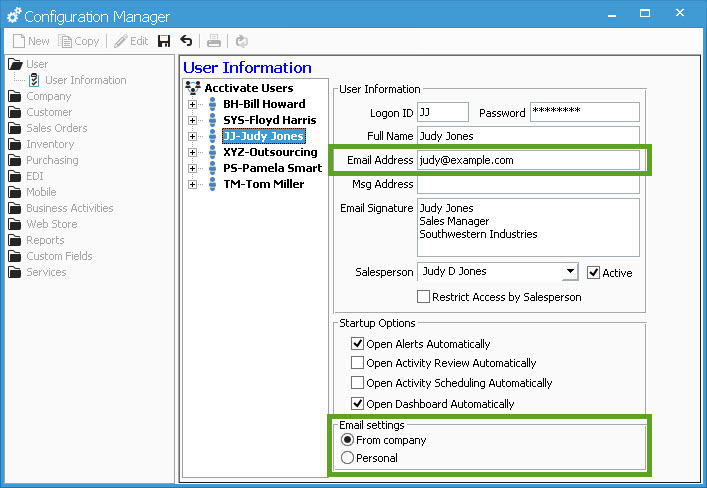Open the Business Activities folder
This screenshot has width=707, height=488.
[x=61, y=208]
